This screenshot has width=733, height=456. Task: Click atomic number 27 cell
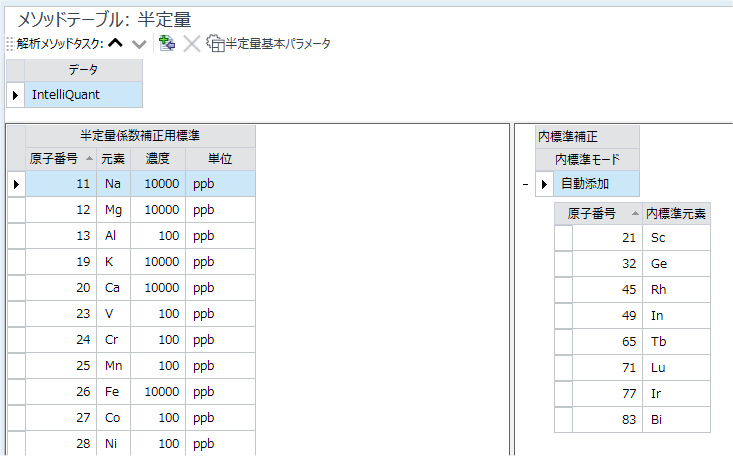point(61,417)
